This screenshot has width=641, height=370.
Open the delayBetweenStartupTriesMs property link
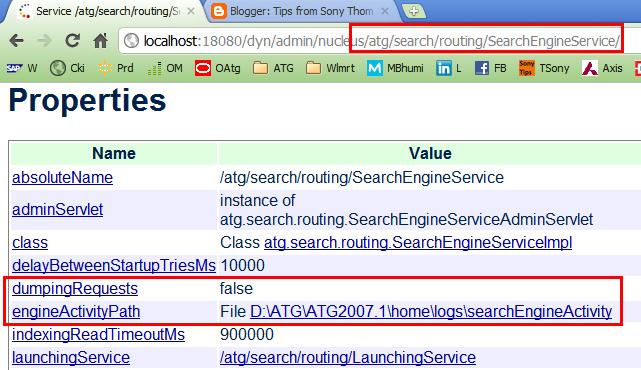point(114,265)
